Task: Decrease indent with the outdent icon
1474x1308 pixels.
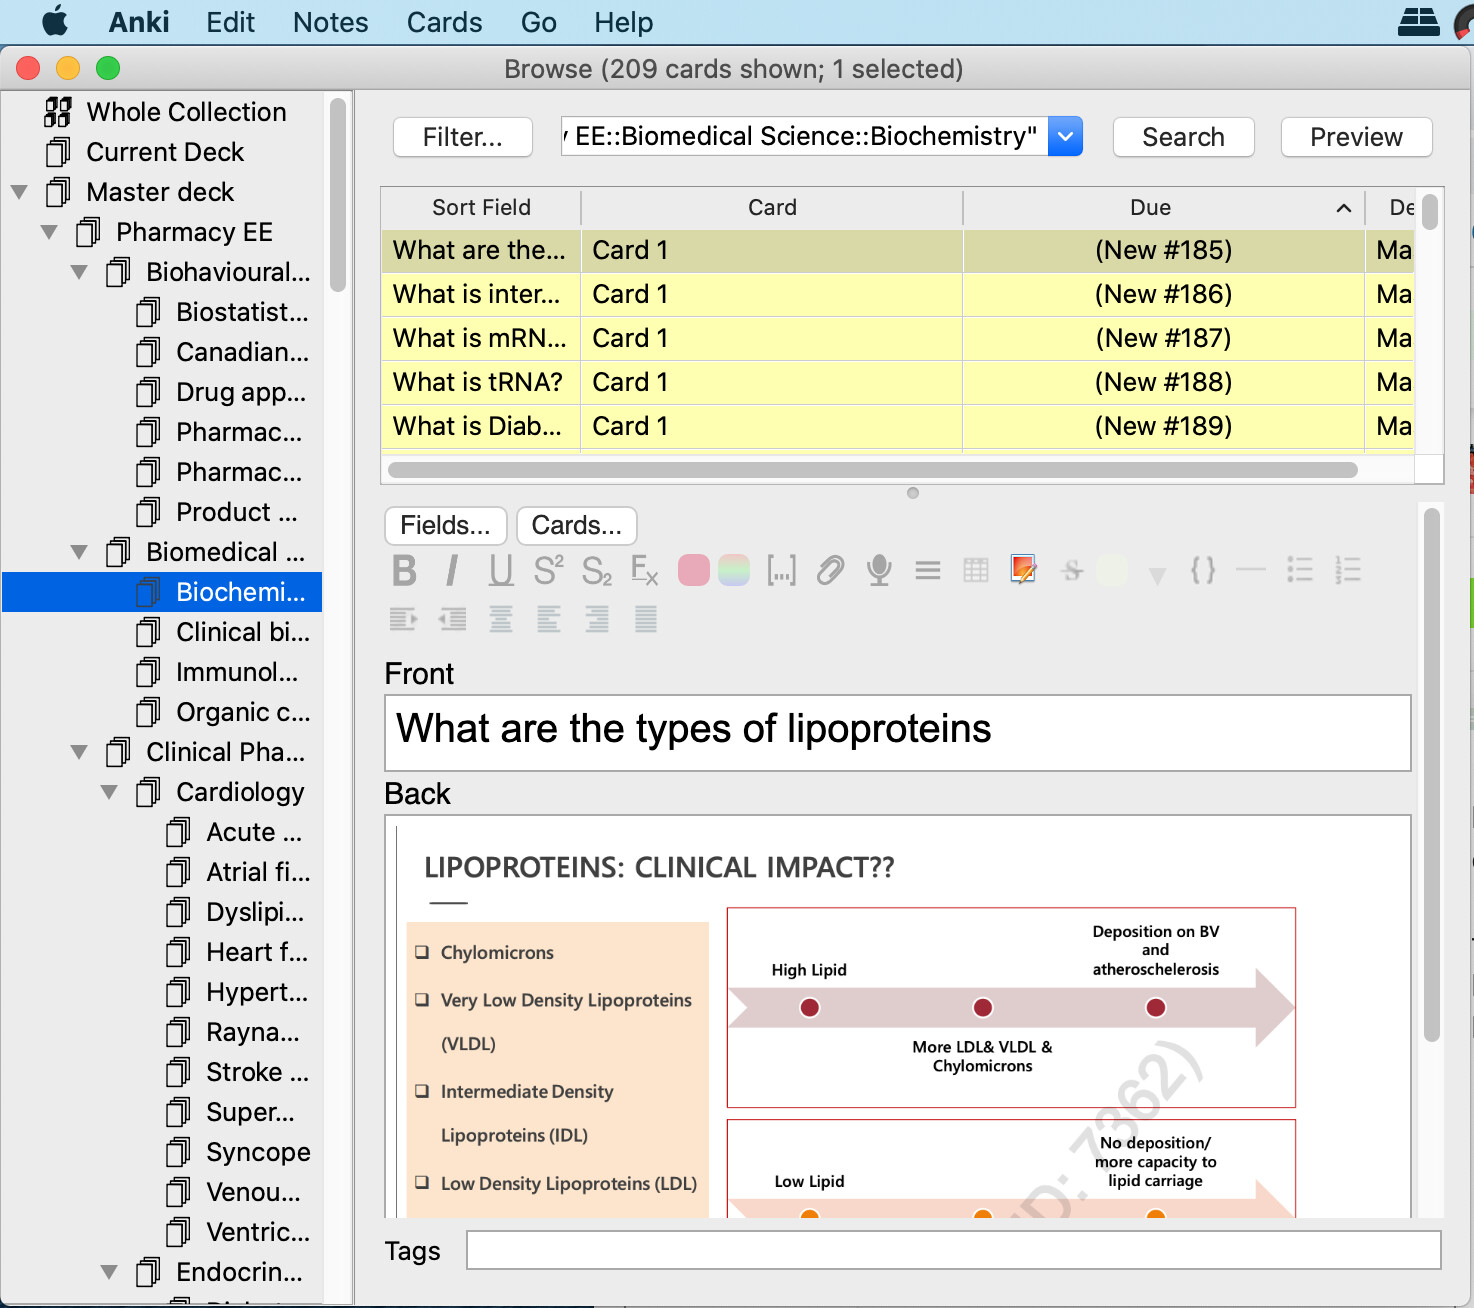Action: (x=453, y=620)
